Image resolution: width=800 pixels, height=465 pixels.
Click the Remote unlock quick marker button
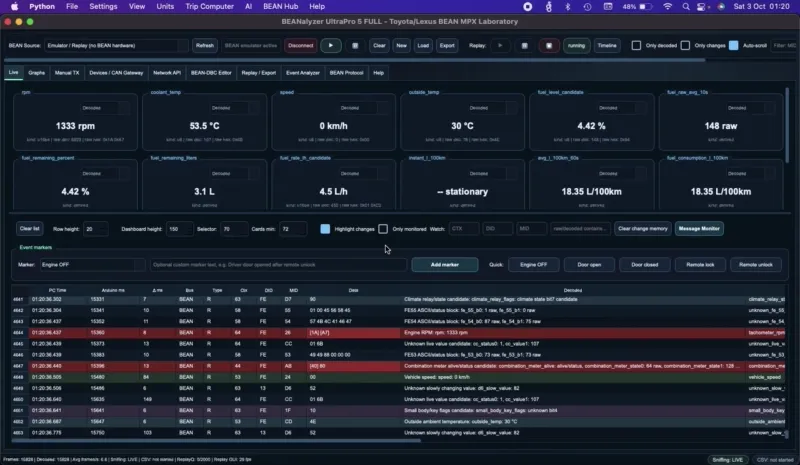[x=756, y=264]
